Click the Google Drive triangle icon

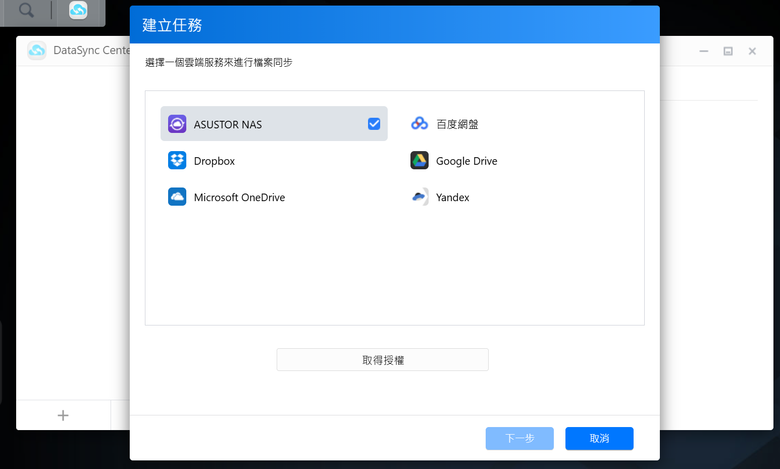419,161
